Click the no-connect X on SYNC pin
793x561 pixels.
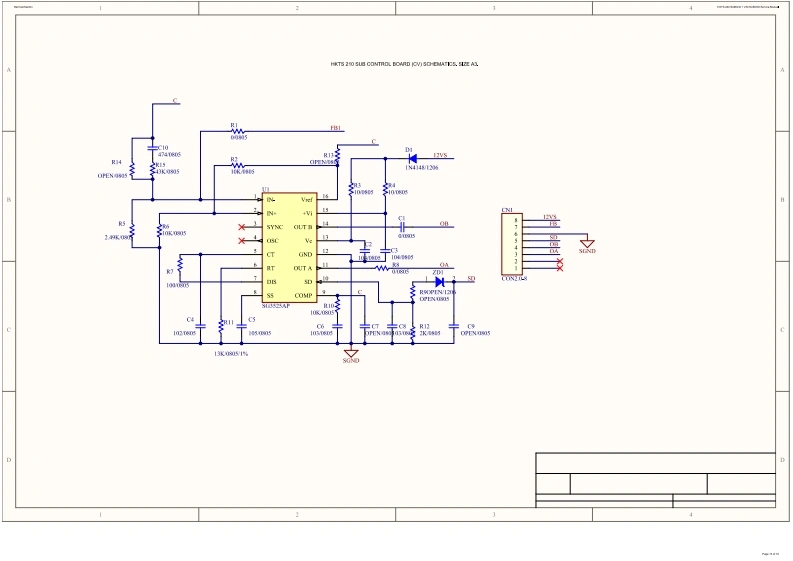pos(242,227)
